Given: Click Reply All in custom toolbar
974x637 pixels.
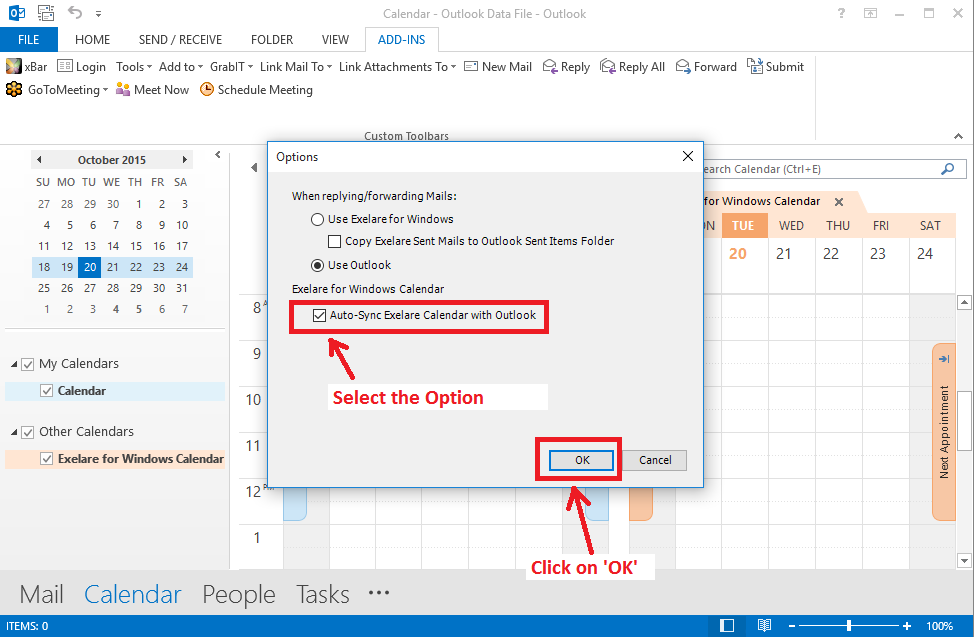Looking at the screenshot, I should coord(632,66).
